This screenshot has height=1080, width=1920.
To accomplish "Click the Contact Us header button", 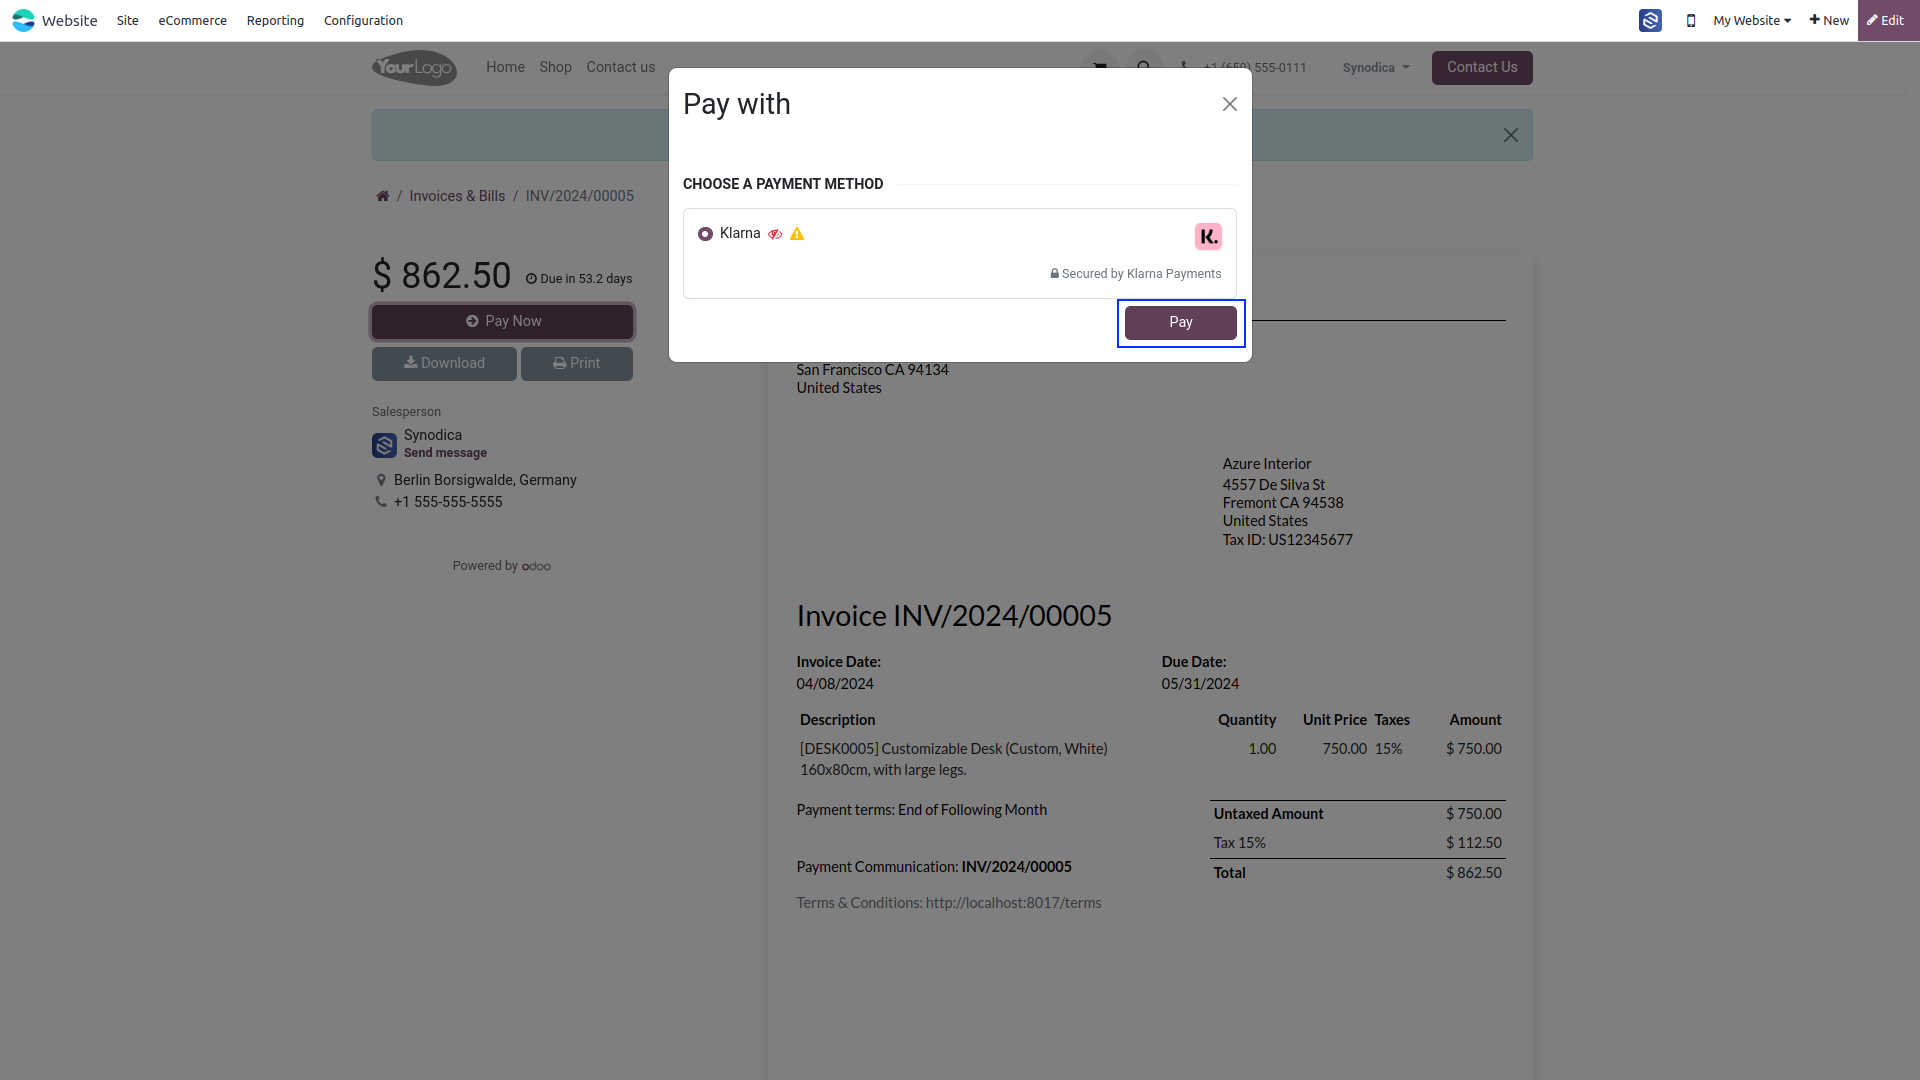I will tap(1482, 68).
